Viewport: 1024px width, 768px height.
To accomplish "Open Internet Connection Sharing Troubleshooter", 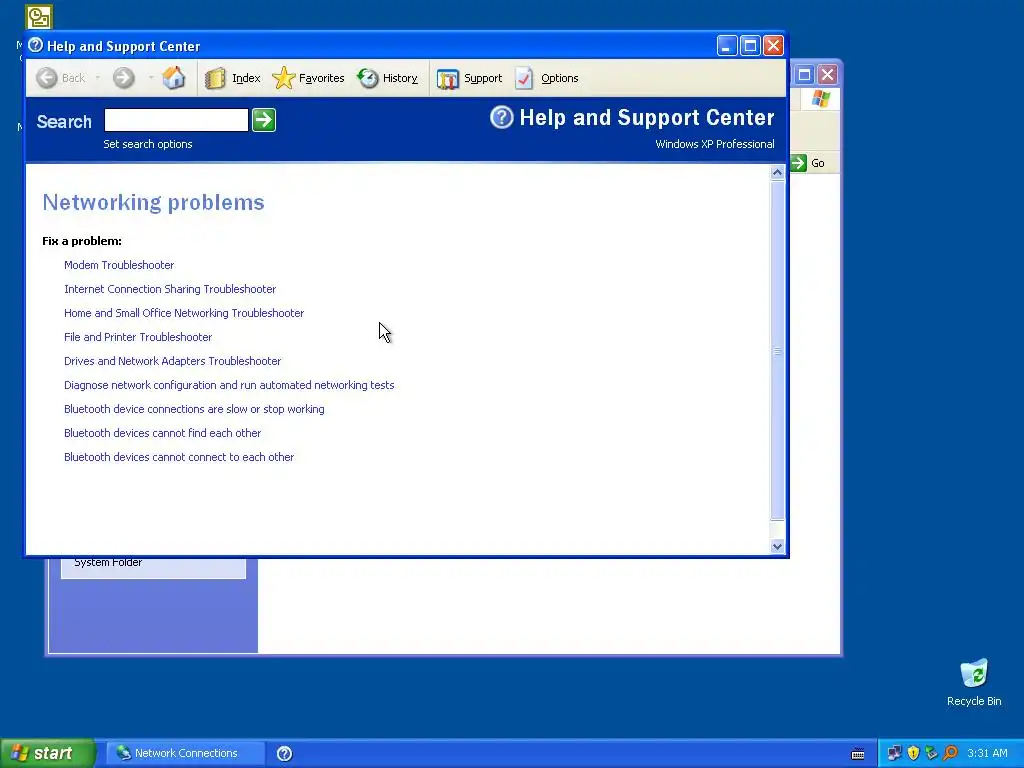I will tap(170, 289).
